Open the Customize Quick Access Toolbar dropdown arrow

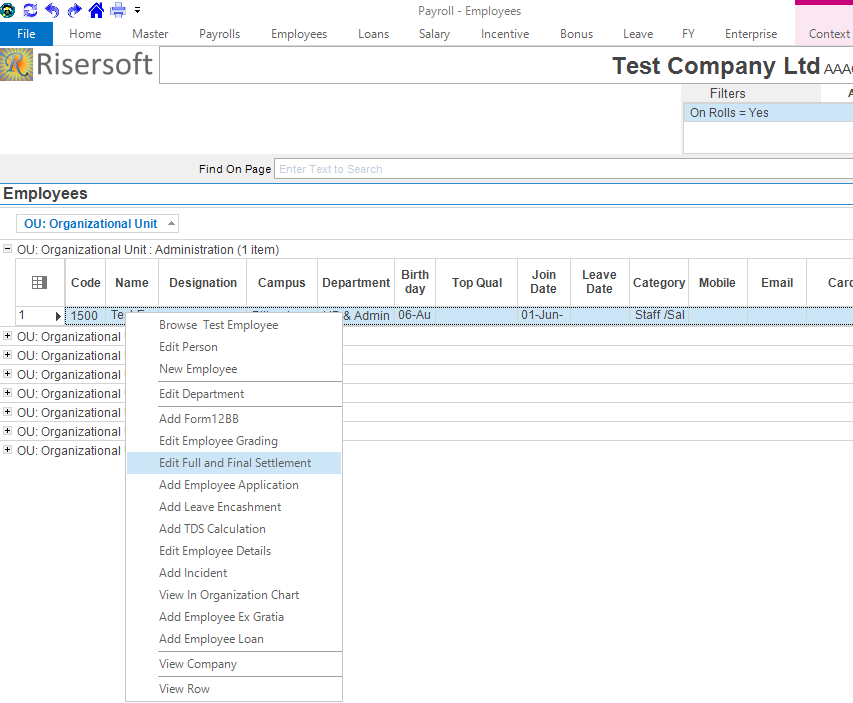coord(137,12)
